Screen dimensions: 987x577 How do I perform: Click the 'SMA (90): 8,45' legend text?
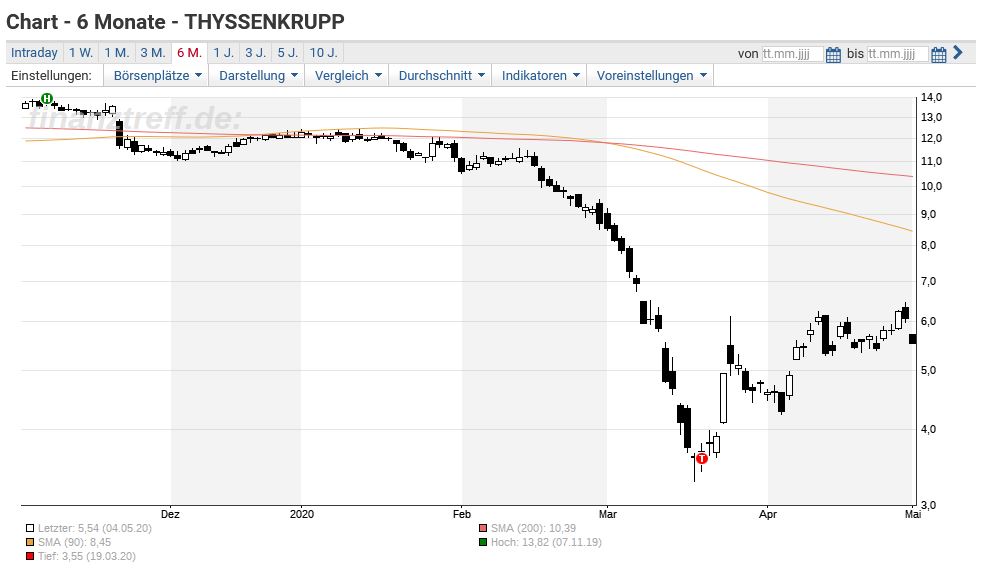(74, 542)
